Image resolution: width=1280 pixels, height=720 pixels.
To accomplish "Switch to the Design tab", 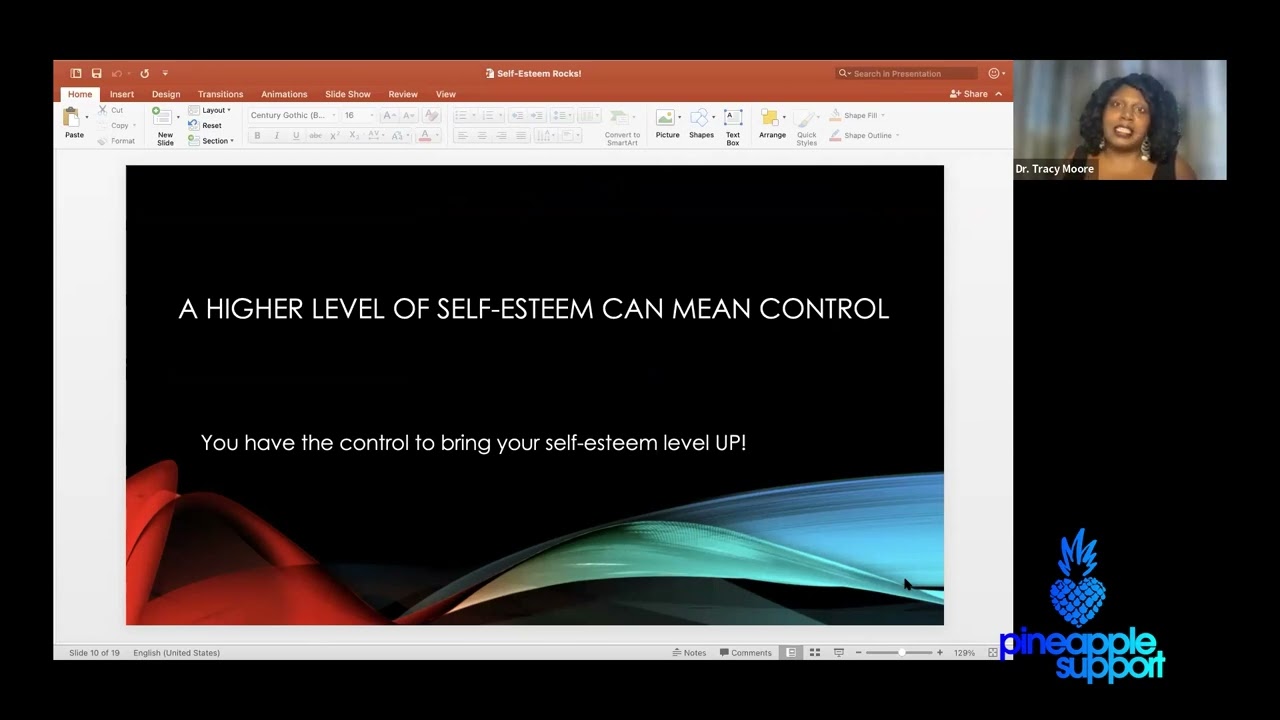I will pyautogui.click(x=166, y=94).
